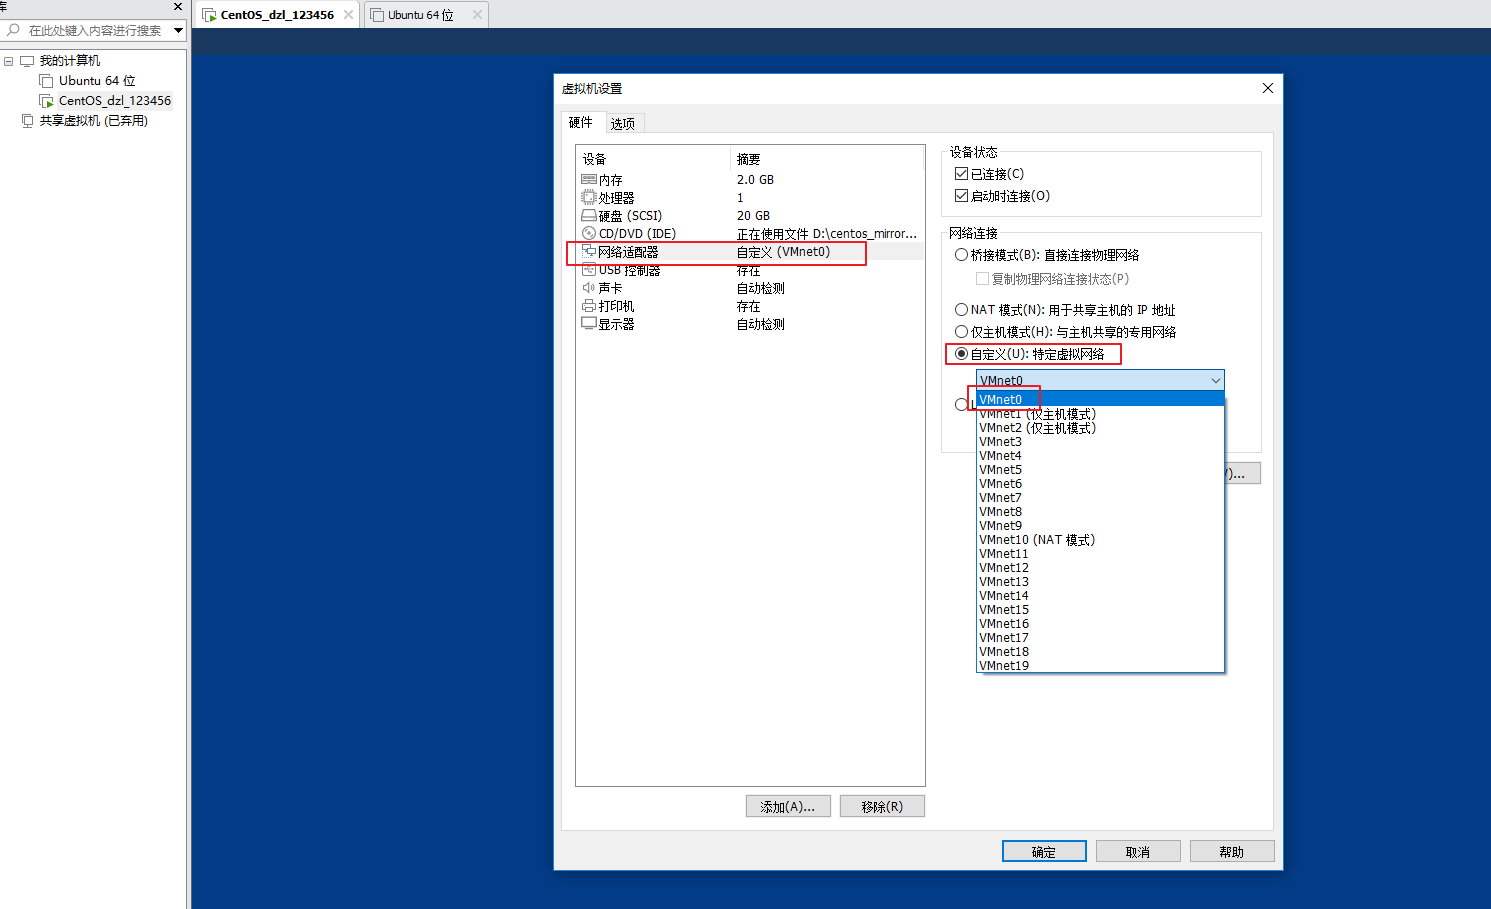The width and height of the screenshot is (1491, 909).
Task: Close the library sidebar panel
Action: [x=178, y=6]
